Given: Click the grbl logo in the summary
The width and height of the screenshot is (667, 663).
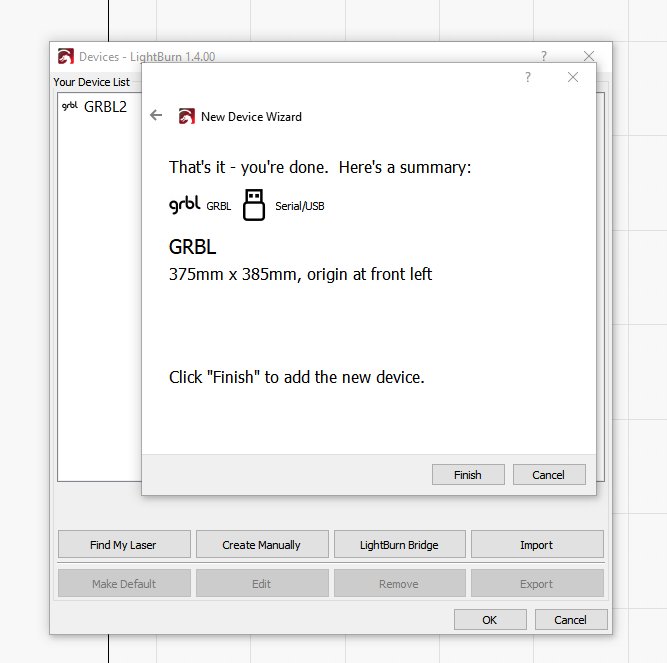Looking at the screenshot, I should pos(185,205).
